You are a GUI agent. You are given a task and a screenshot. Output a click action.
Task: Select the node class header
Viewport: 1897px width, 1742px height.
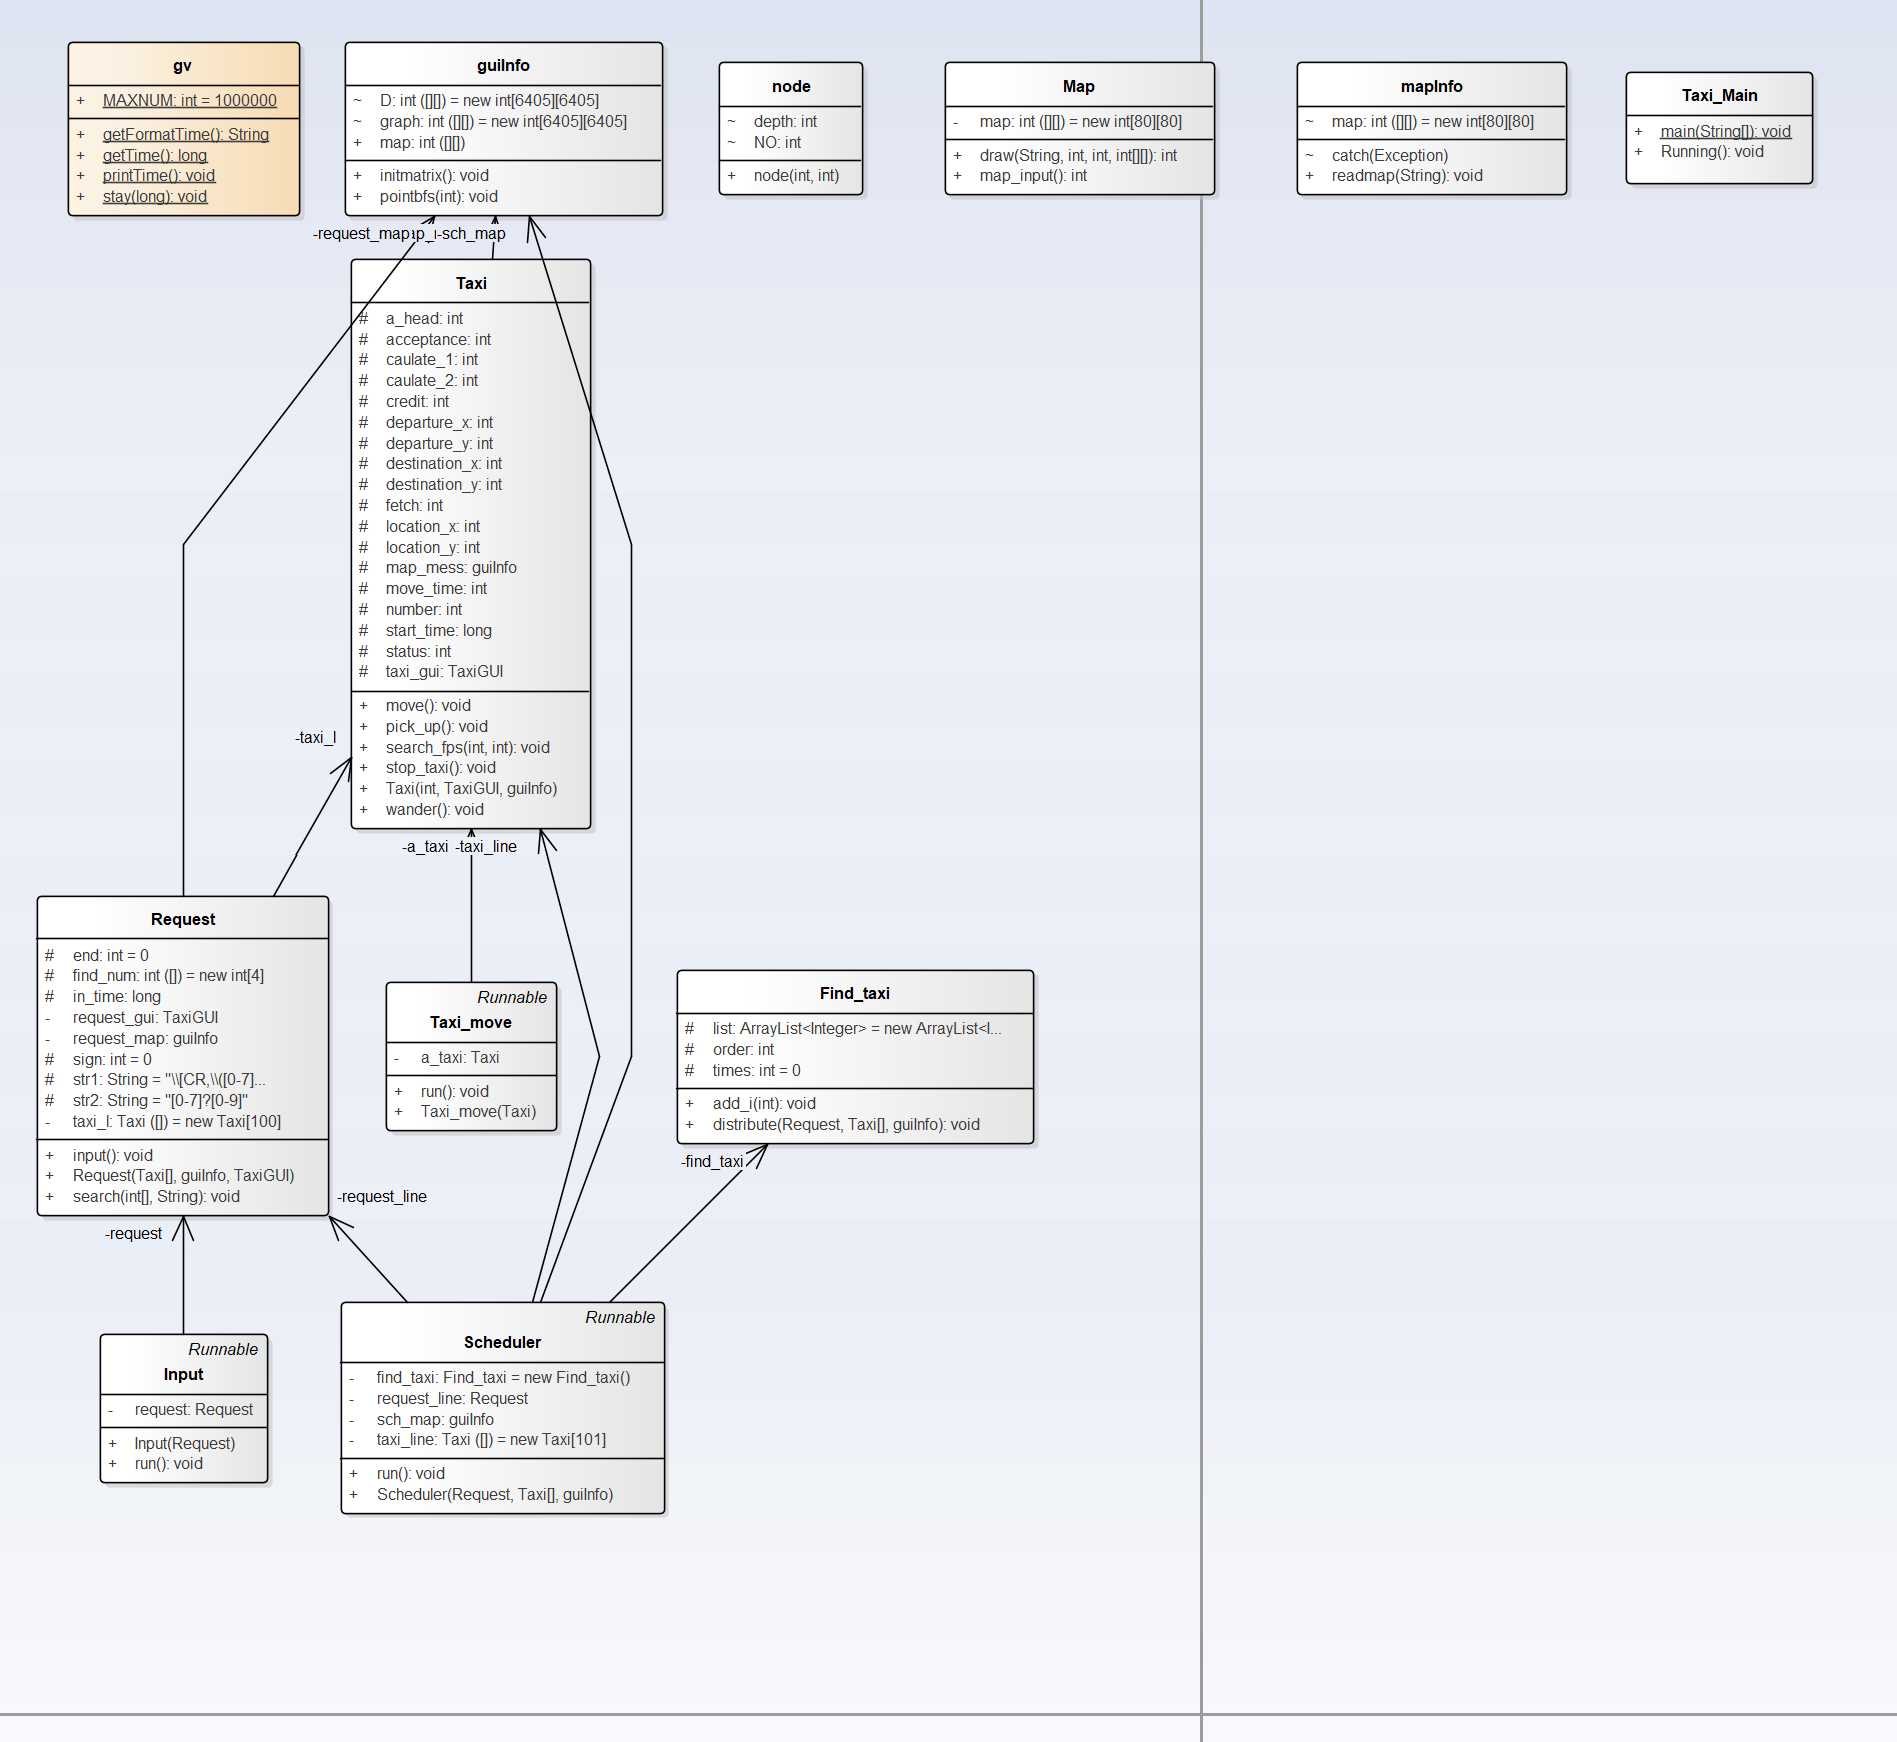(x=791, y=86)
